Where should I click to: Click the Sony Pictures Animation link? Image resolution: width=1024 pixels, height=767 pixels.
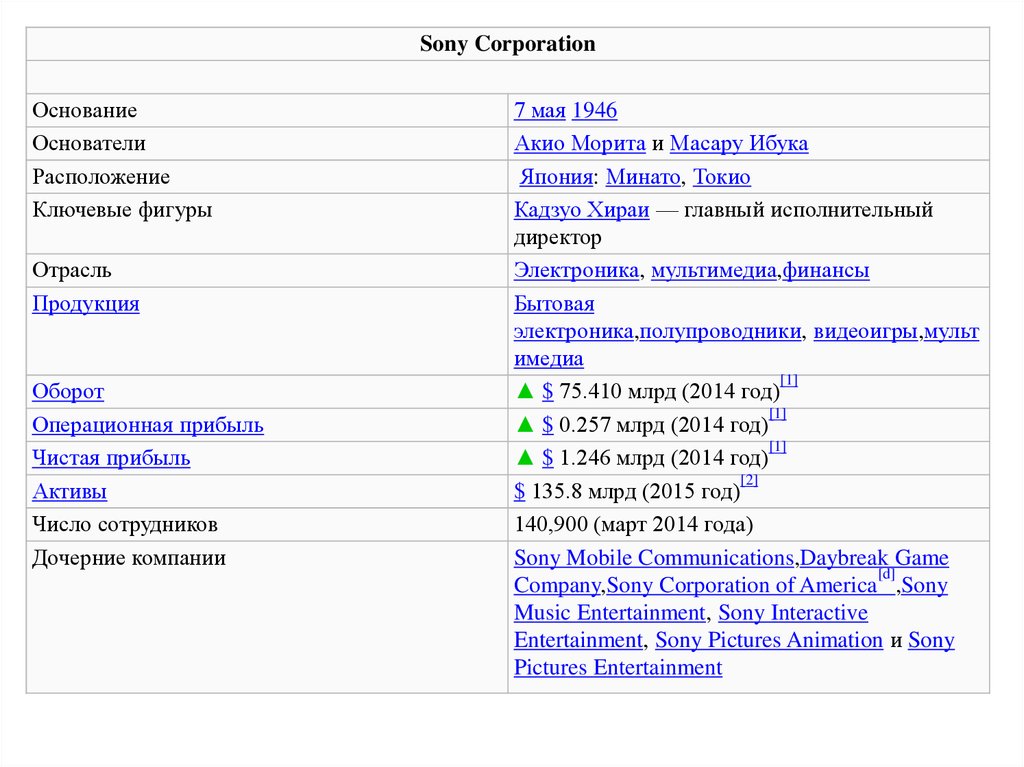tap(768, 640)
